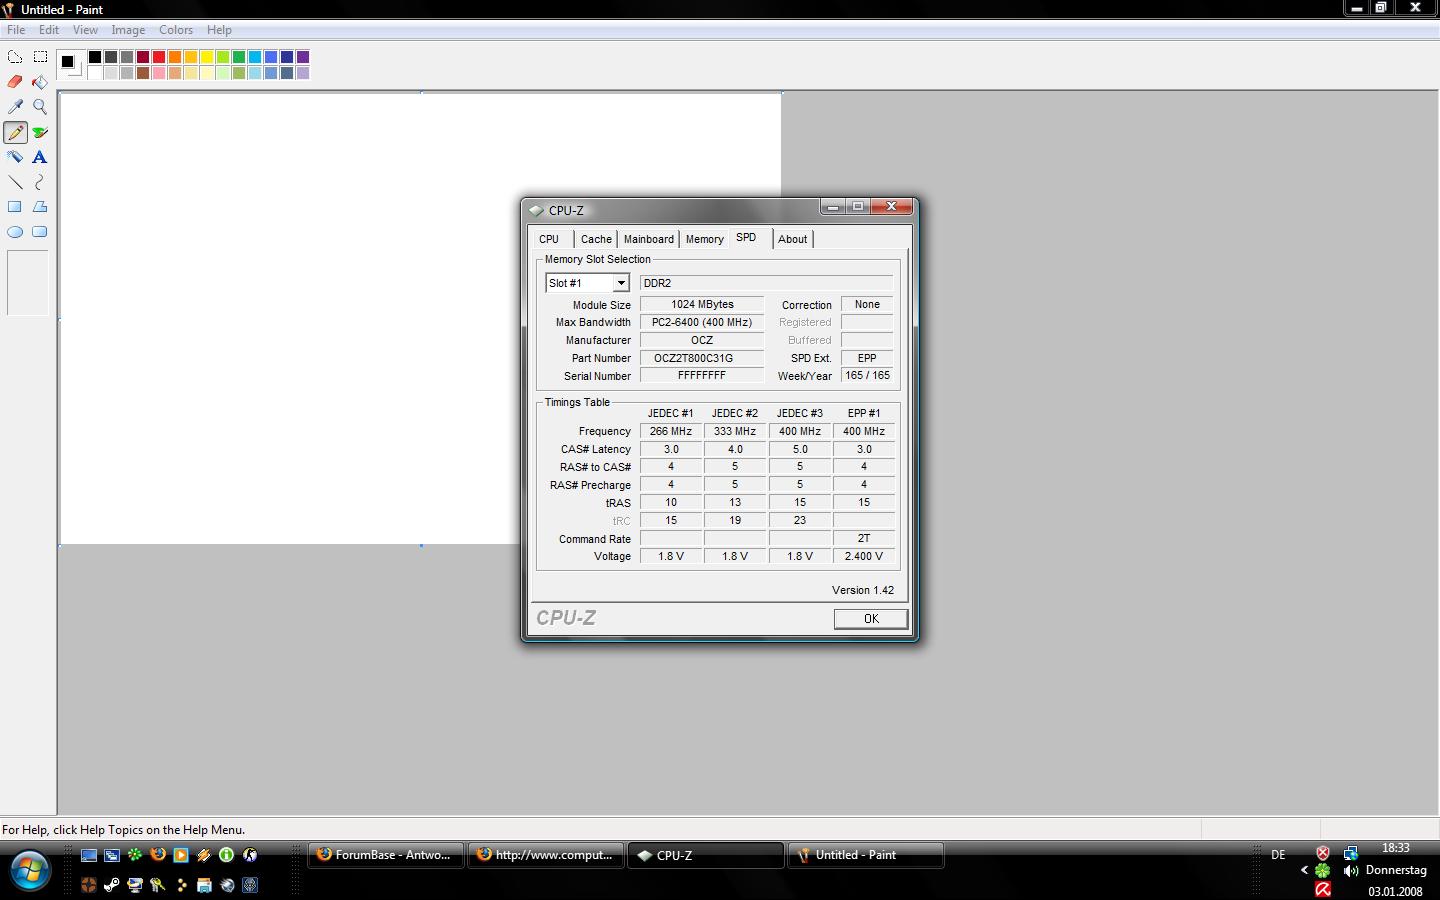The image size is (1440, 900).
Task: Launch Firefox from Quick Launch
Action: click(158, 854)
